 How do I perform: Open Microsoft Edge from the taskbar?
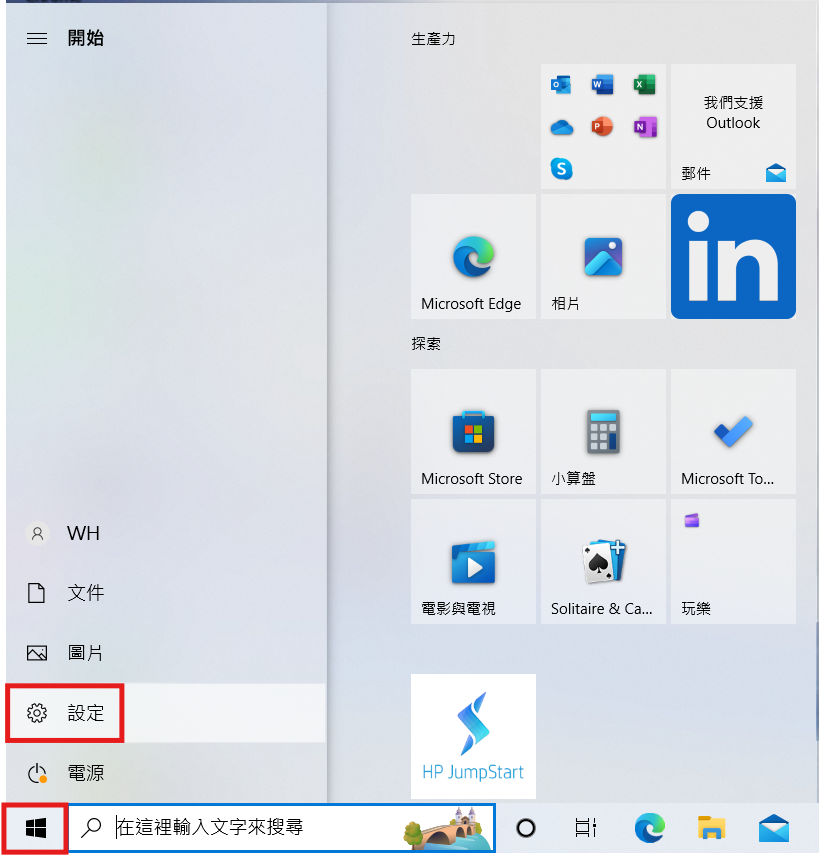coord(649,828)
